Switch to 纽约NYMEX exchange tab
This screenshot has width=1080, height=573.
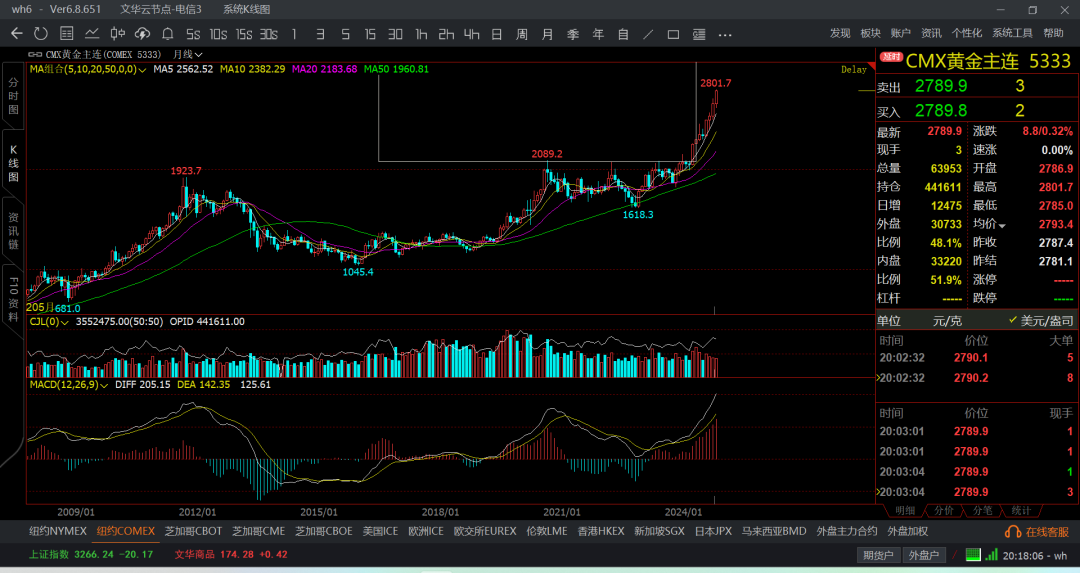pos(58,531)
